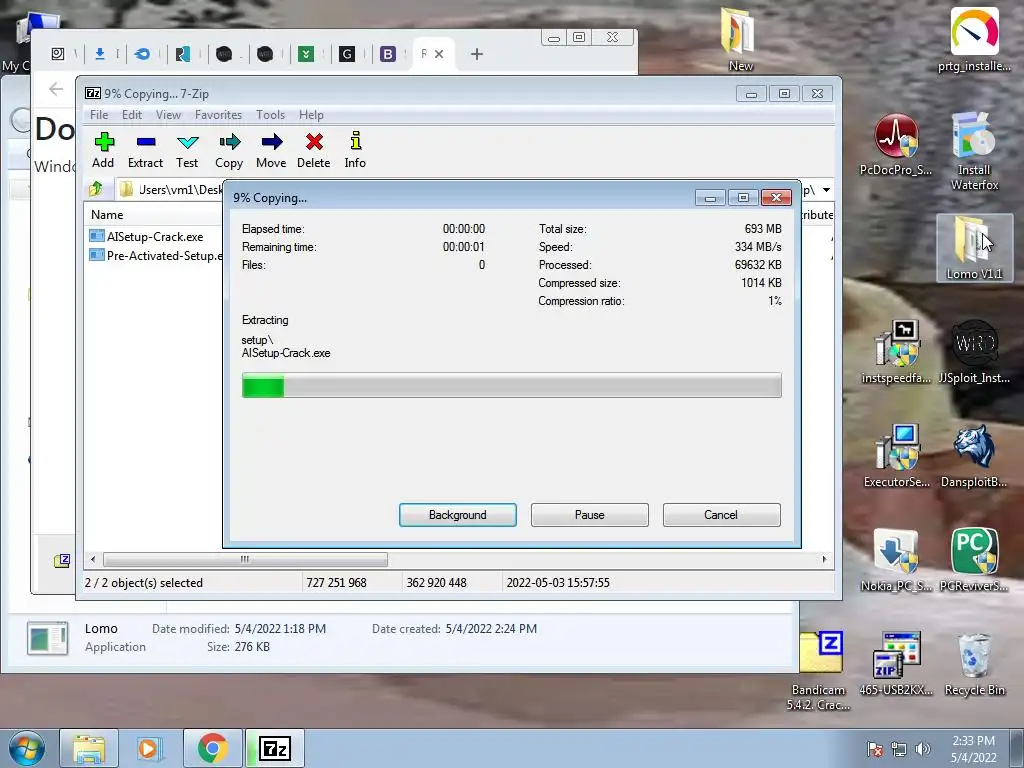Click the right arrow of horizontal scrollbar

tap(824, 560)
